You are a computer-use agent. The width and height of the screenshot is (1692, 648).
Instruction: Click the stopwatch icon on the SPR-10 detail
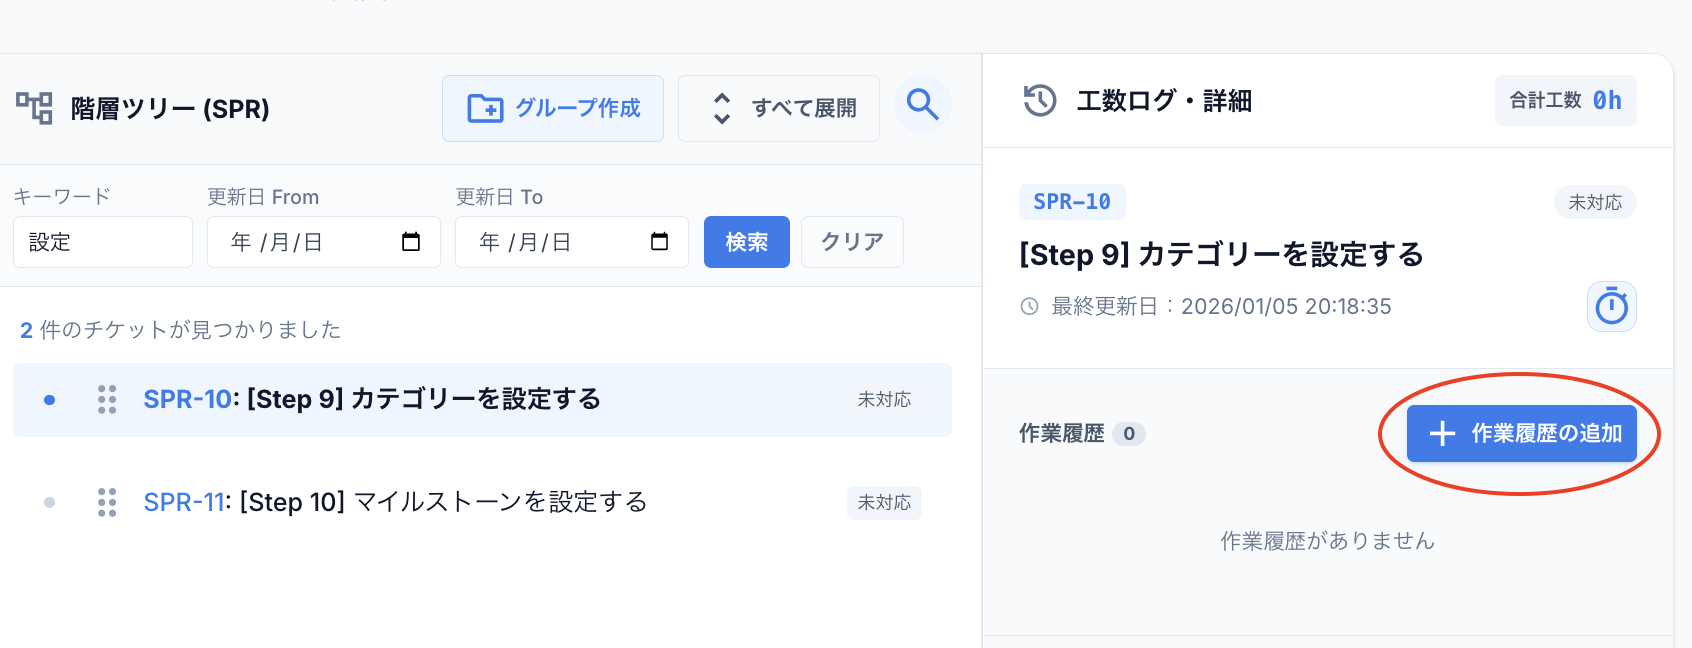click(x=1611, y=307)
